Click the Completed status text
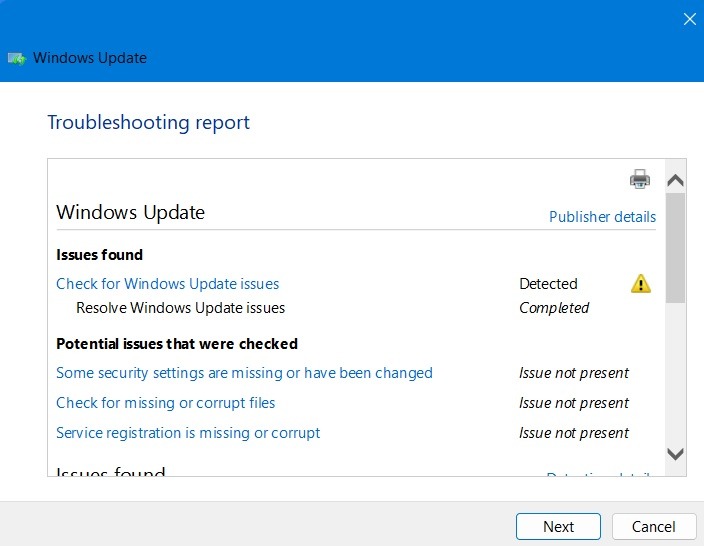The height and width of the screenshot is (546, 704). (x=554, y=308)
